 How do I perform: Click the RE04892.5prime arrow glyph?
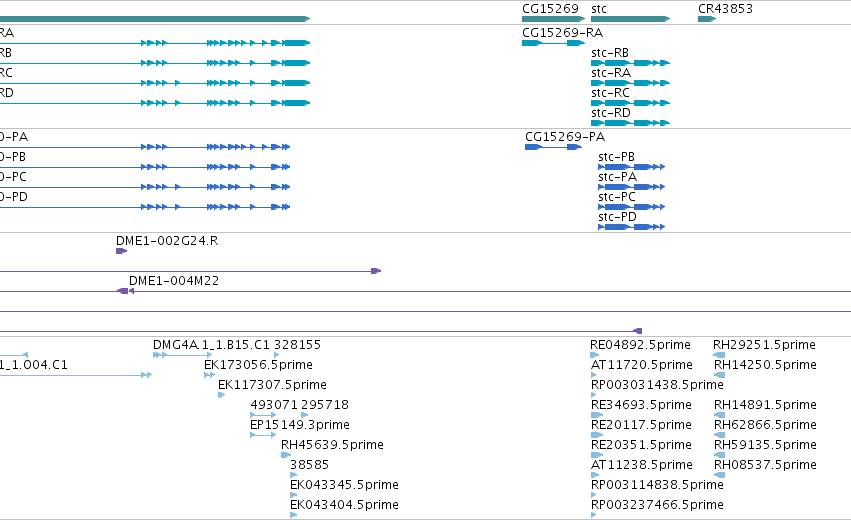click(595, 355)
